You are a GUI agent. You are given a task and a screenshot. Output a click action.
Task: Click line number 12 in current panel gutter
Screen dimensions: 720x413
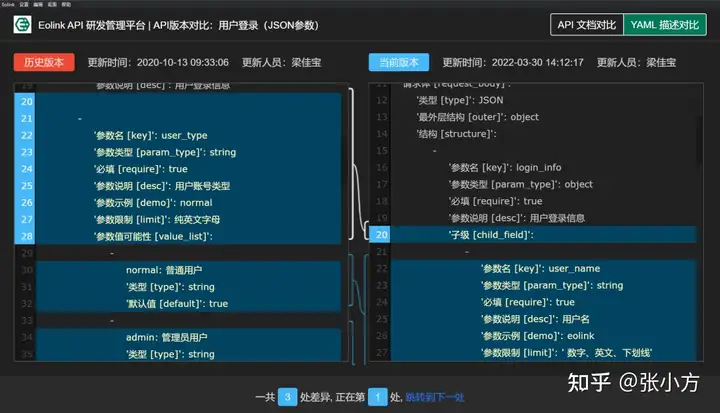tap(381, 100)
